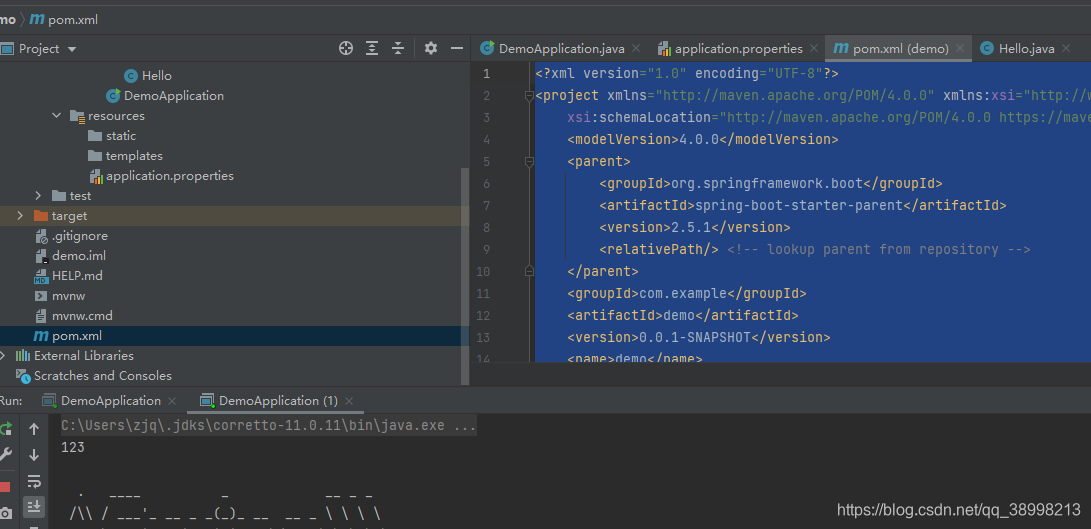1091x529 pixels.
Task: Close the DemoApplication run tab
Action: [x=172, y=401]
